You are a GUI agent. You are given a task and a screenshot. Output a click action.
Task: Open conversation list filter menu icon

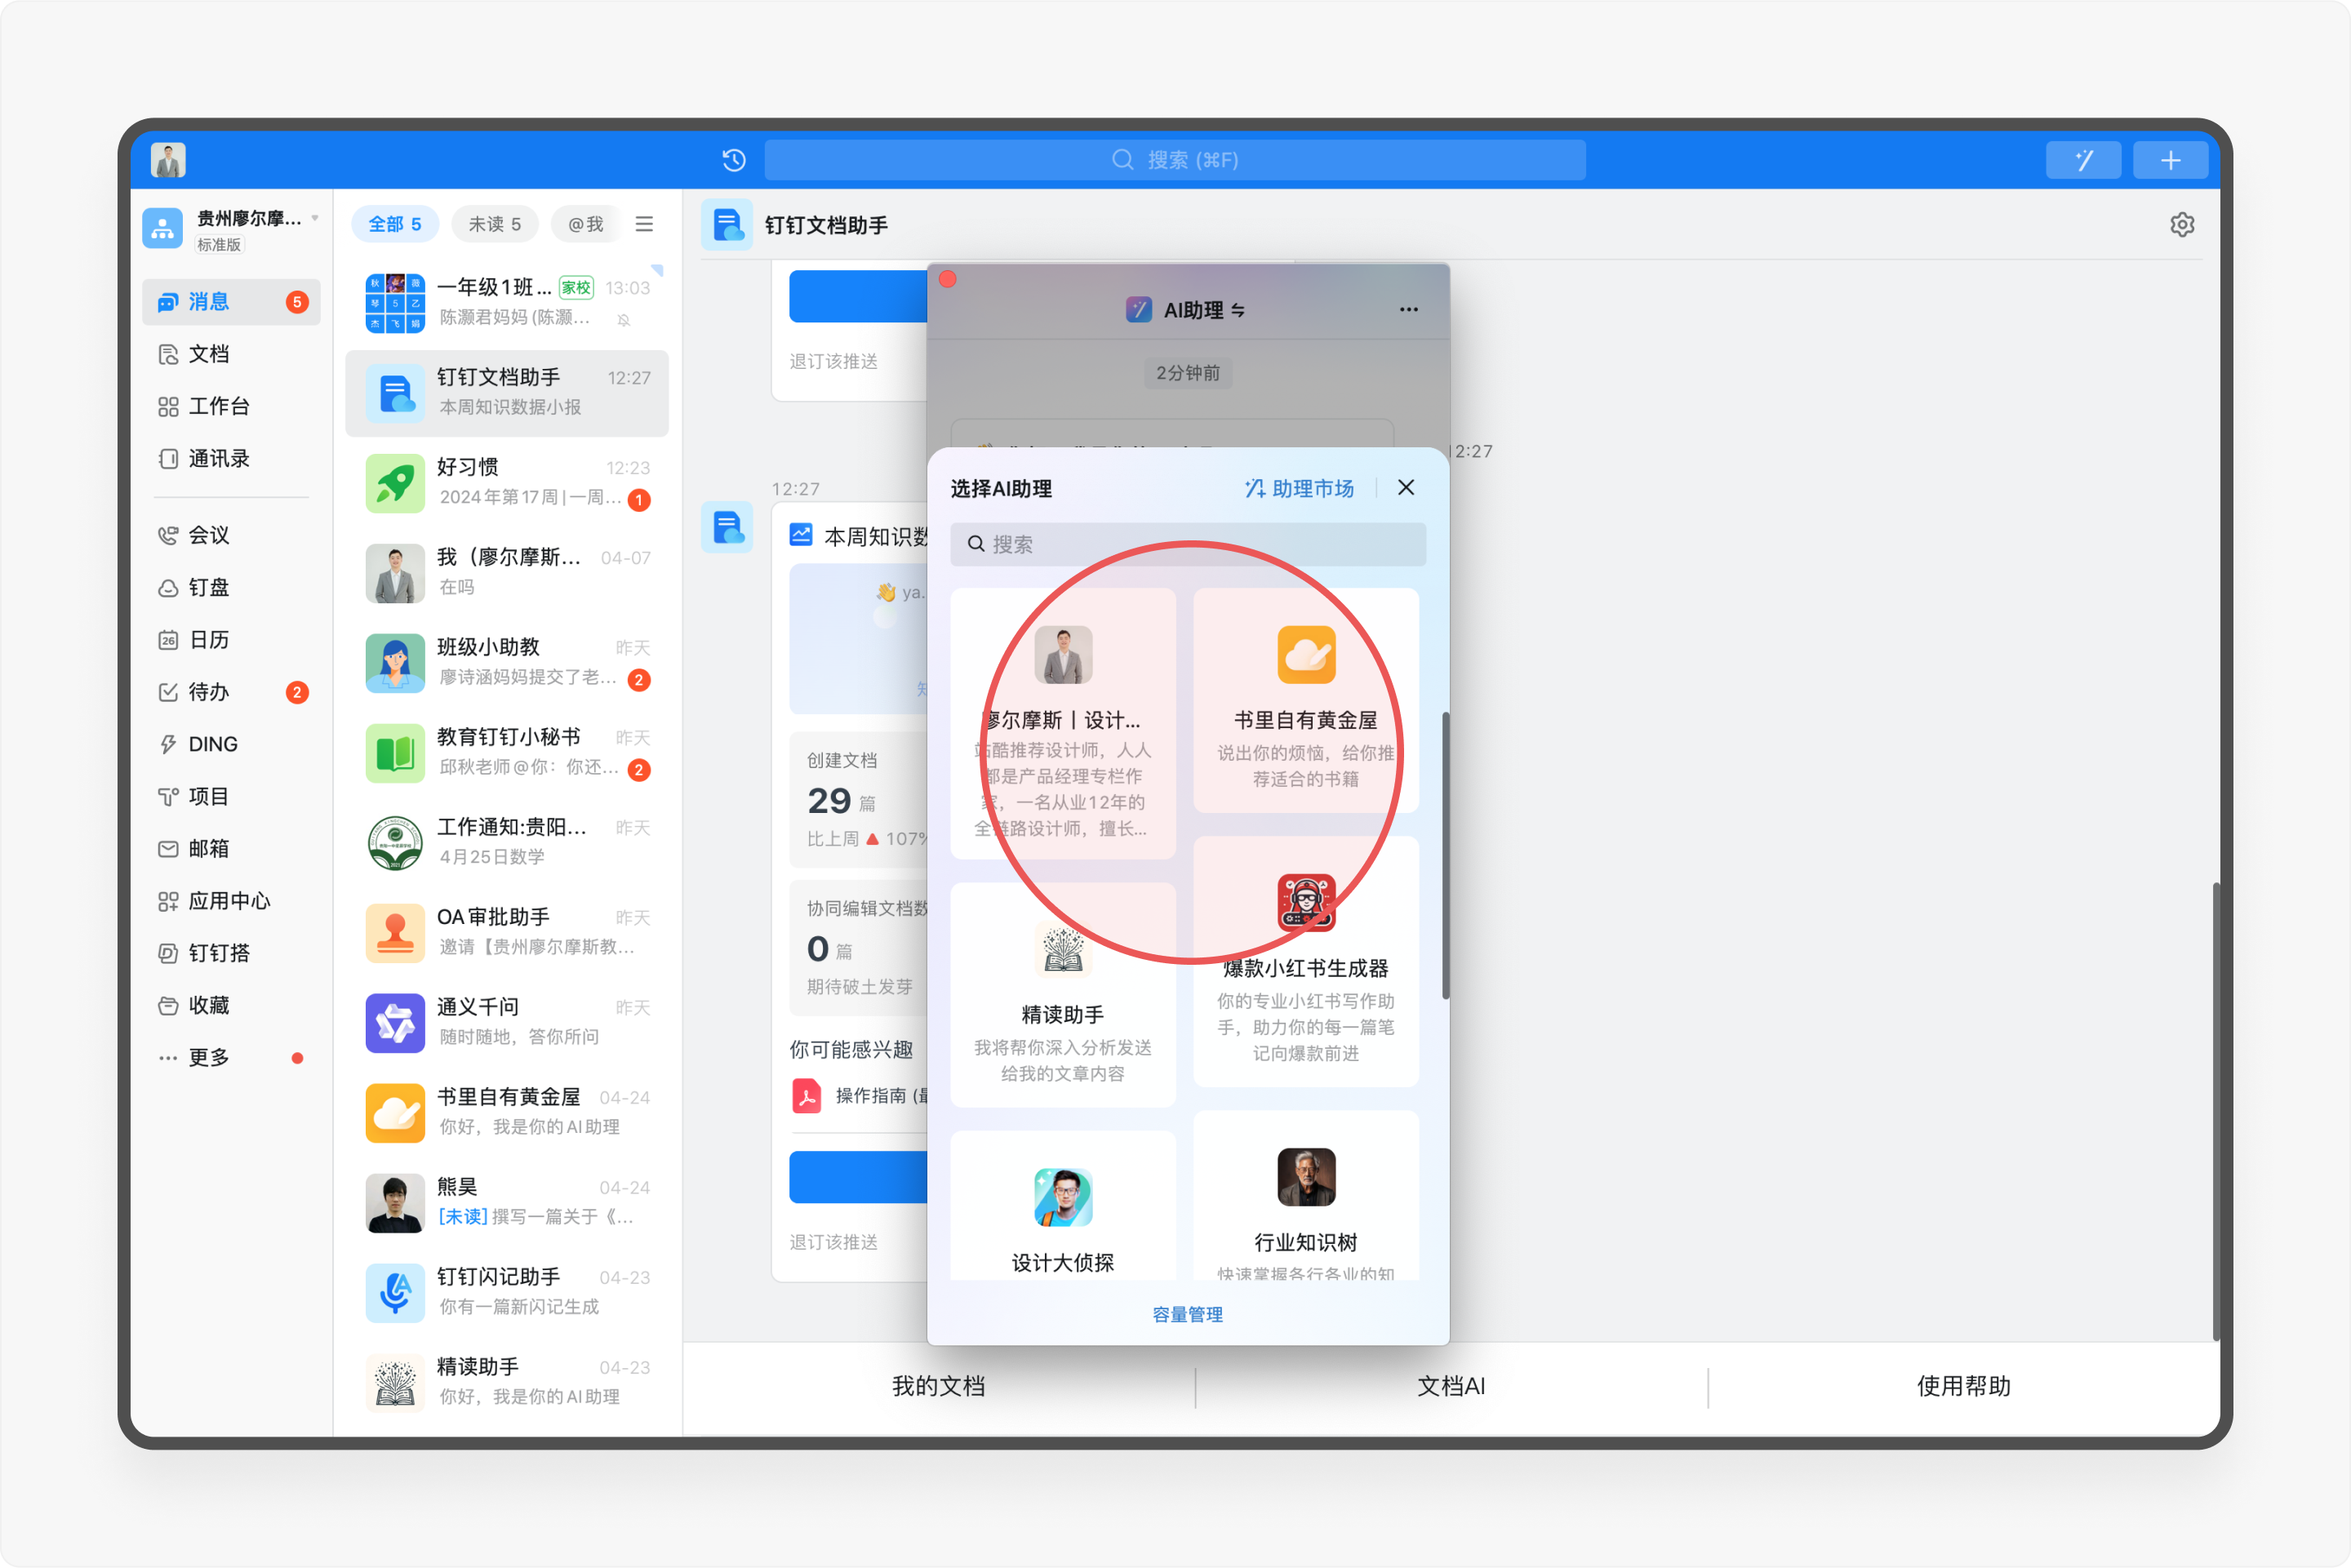(644, 224)
